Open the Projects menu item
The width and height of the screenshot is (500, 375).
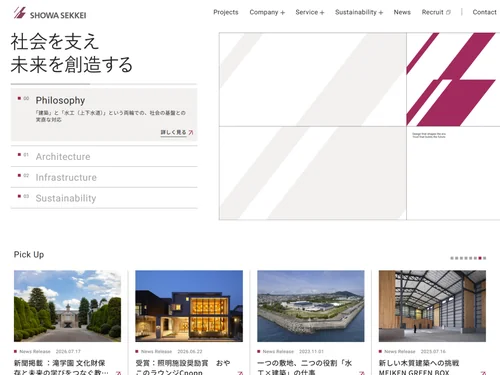(226, 12)
